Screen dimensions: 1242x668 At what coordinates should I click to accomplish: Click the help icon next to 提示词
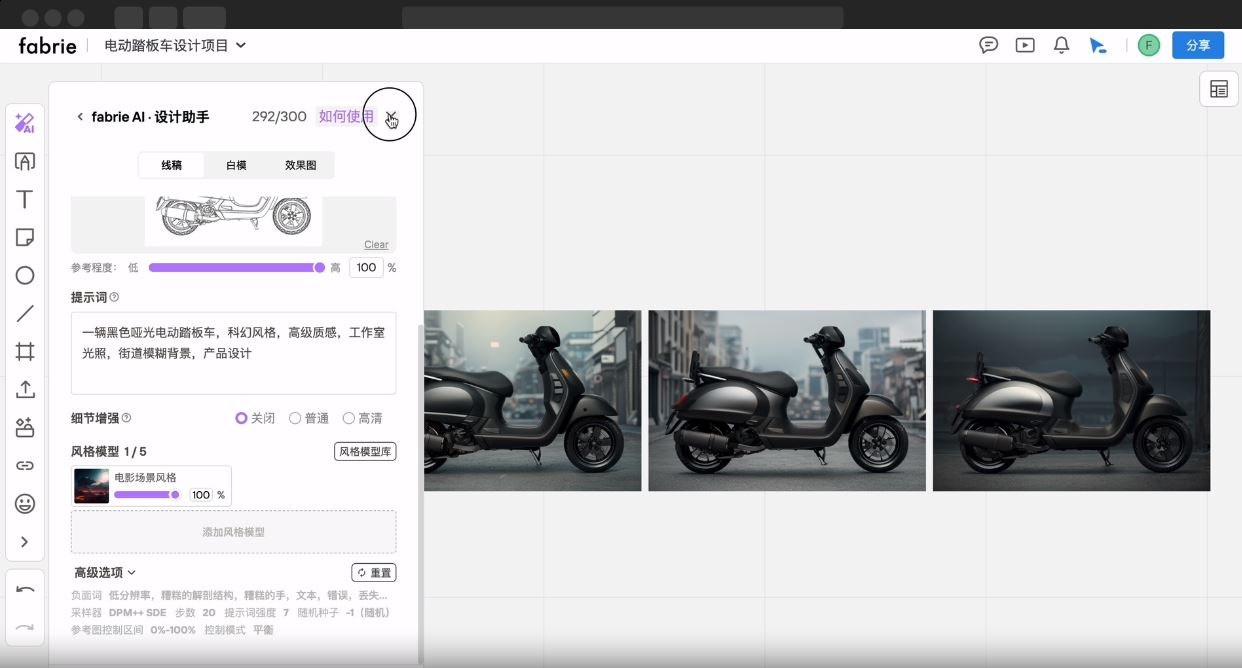(x=114, y=297)
